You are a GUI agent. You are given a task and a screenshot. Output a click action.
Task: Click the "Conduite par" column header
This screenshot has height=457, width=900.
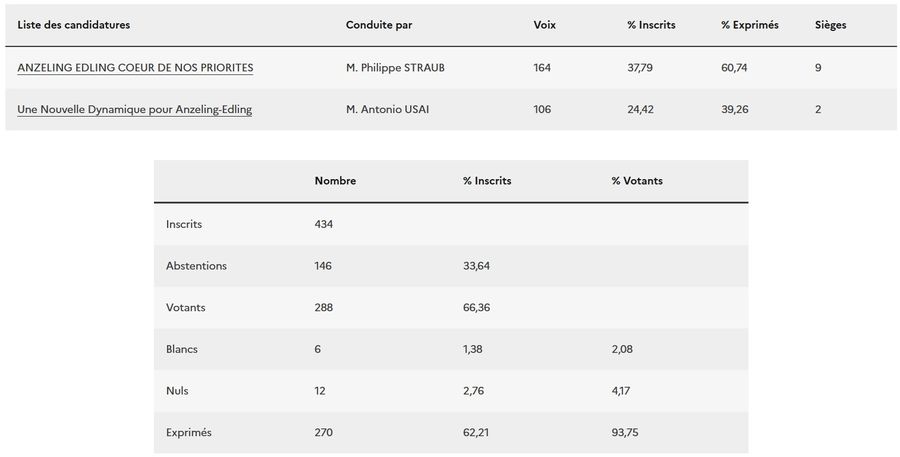pos(379,25)
